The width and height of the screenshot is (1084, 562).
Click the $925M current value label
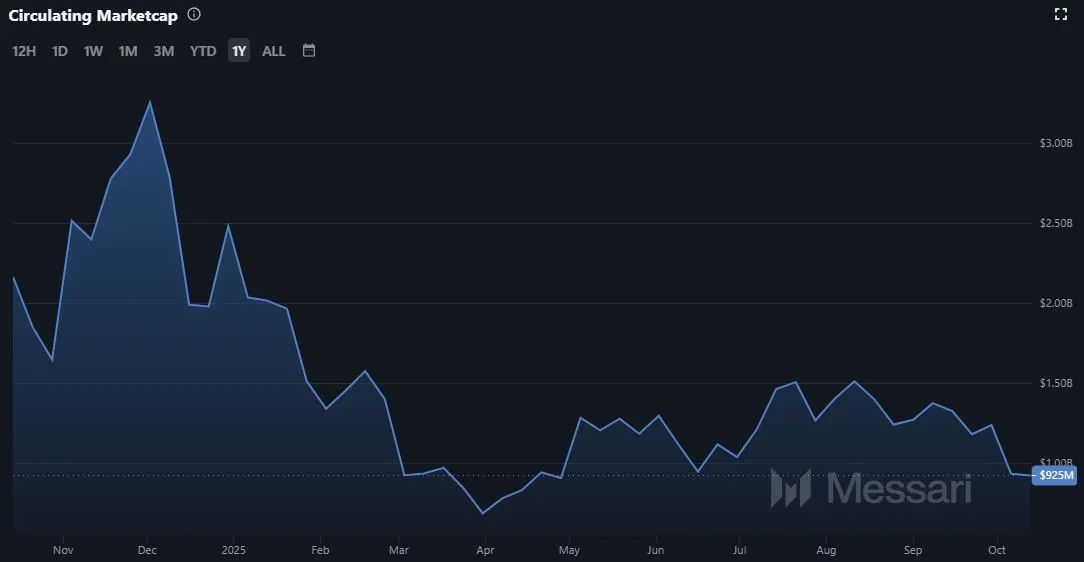click(x=1055, y=476)
